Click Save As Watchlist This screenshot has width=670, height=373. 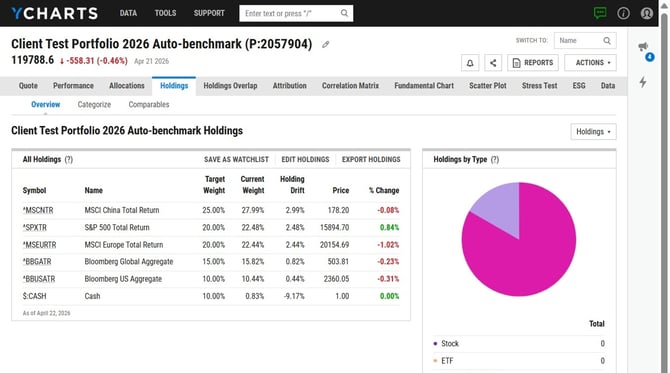click(236, 159)
